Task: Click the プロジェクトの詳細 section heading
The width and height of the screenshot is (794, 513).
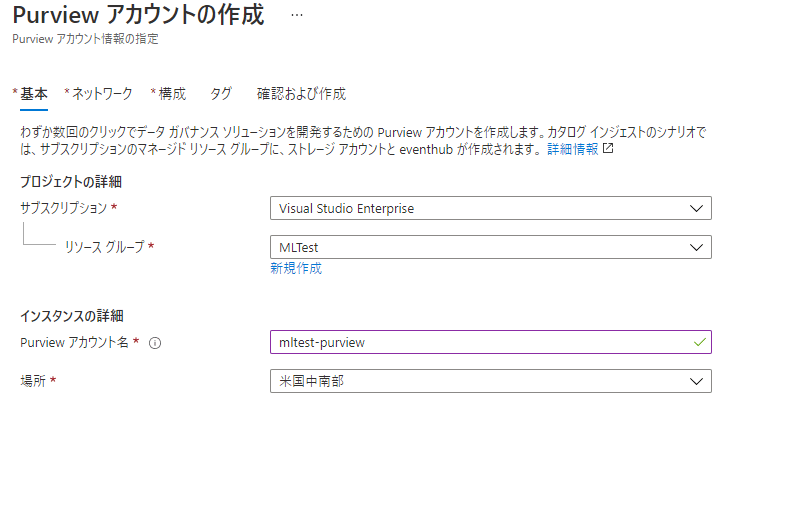Action: [71, 181]
